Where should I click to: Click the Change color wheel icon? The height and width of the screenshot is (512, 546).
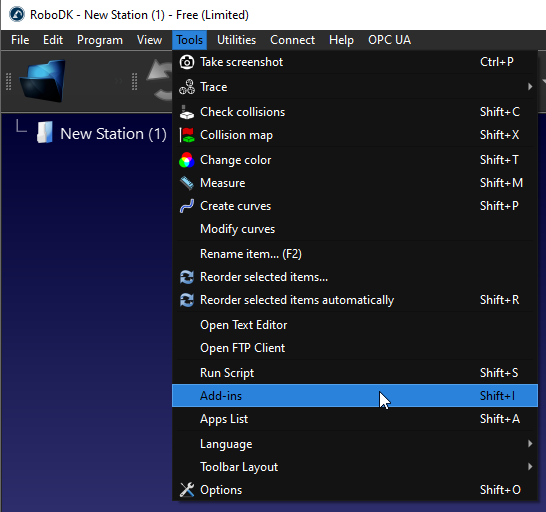pos(187,160)
